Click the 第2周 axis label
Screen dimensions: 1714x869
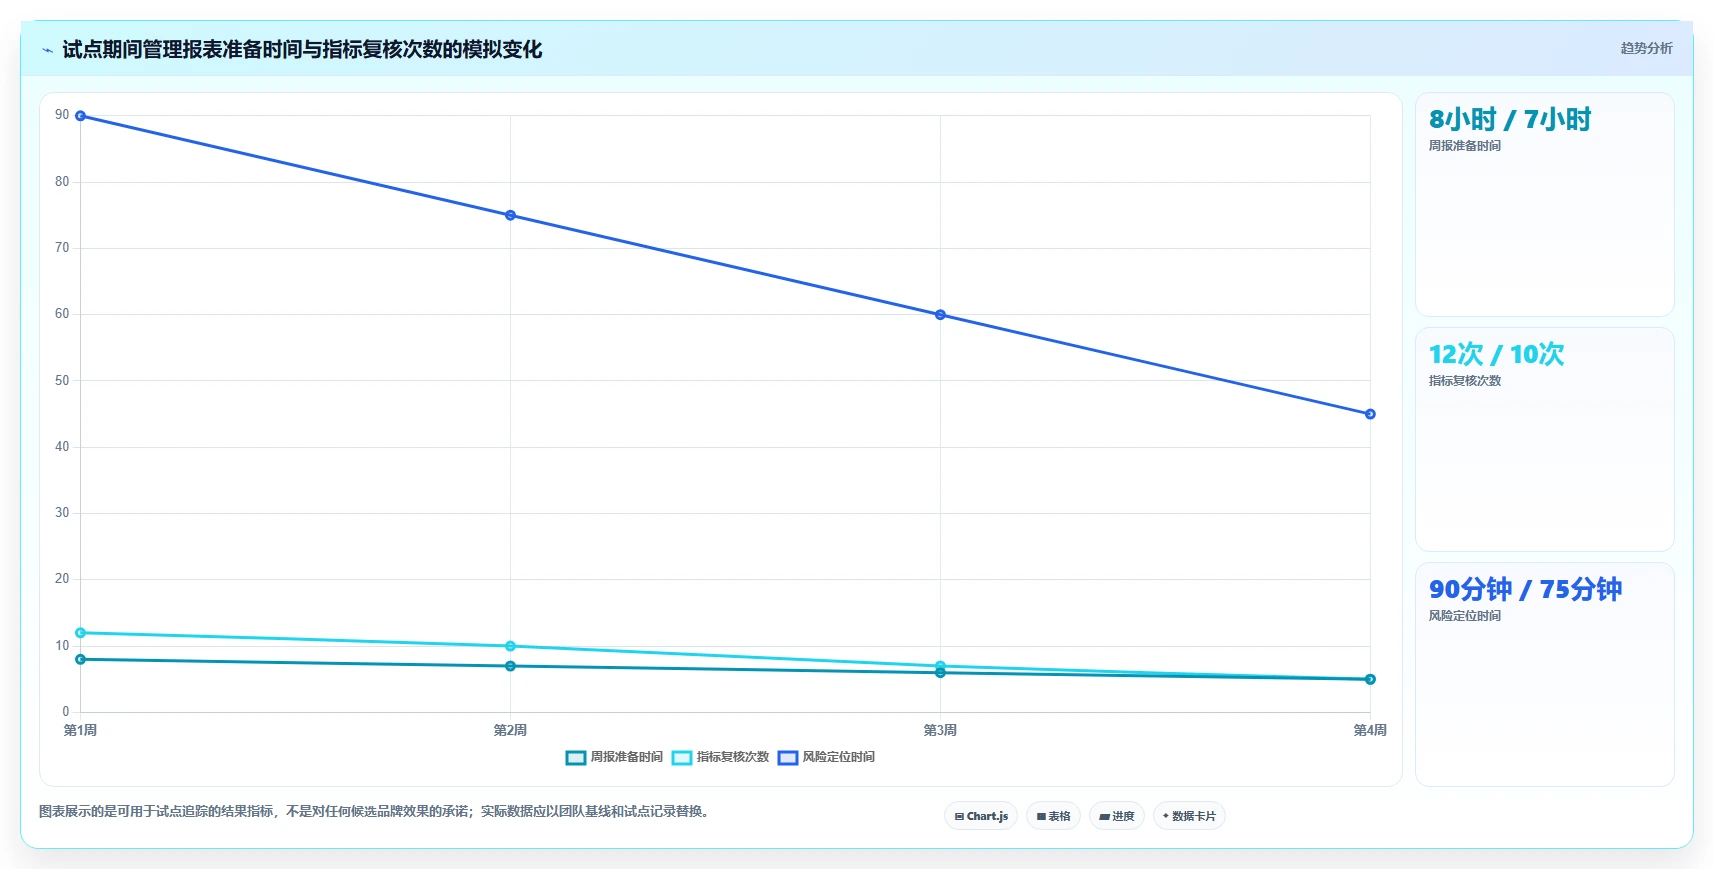point(510,730)
